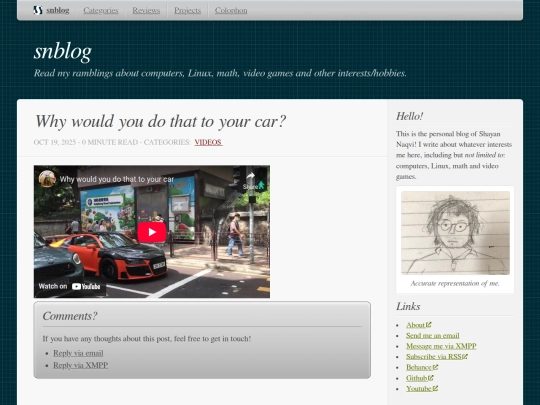
Task: Open the Categories menu item
Action: click(101, 10)
